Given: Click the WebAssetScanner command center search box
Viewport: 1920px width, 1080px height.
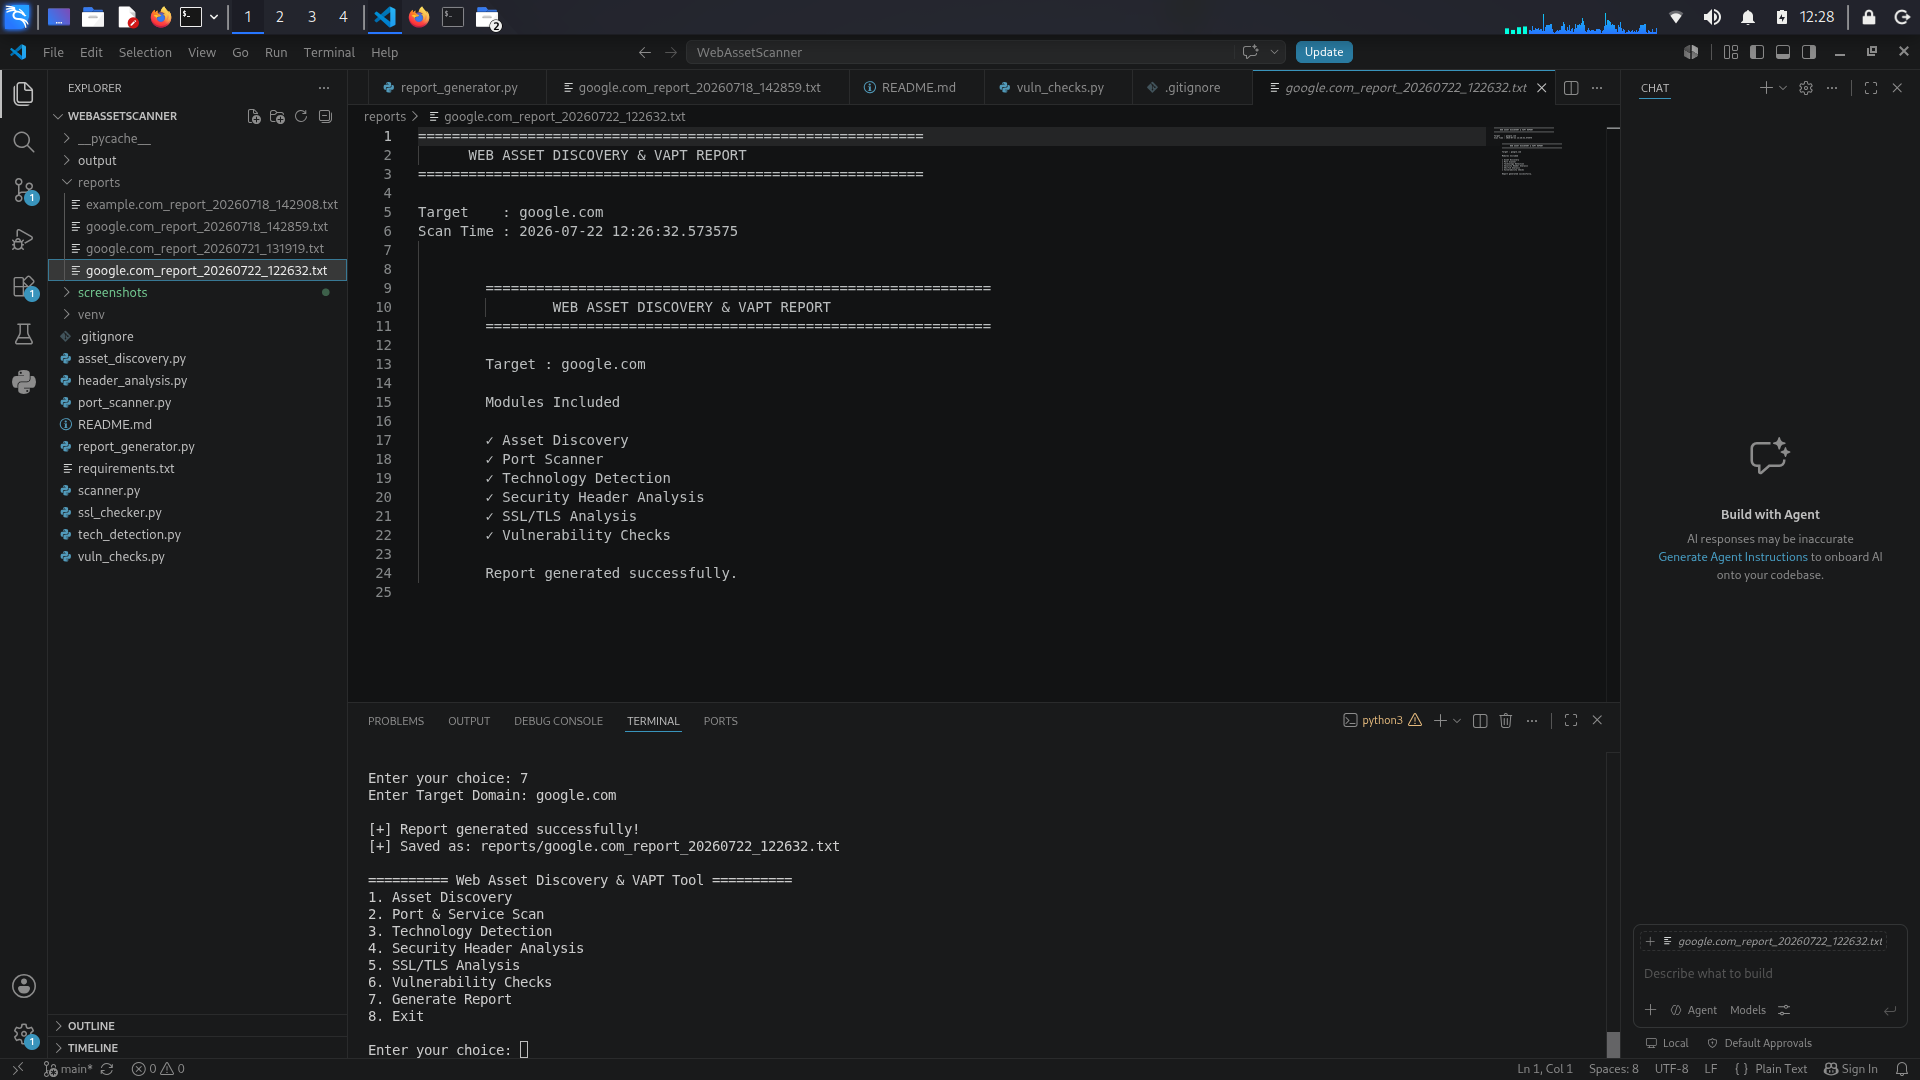Looking at the screenshot, I should 961,52.
